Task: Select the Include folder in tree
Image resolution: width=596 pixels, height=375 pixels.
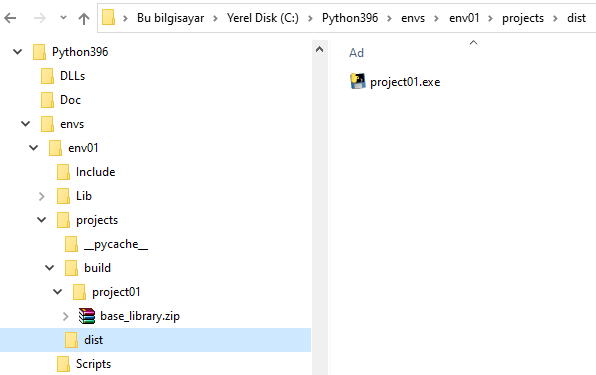Action: click(95, 172)
